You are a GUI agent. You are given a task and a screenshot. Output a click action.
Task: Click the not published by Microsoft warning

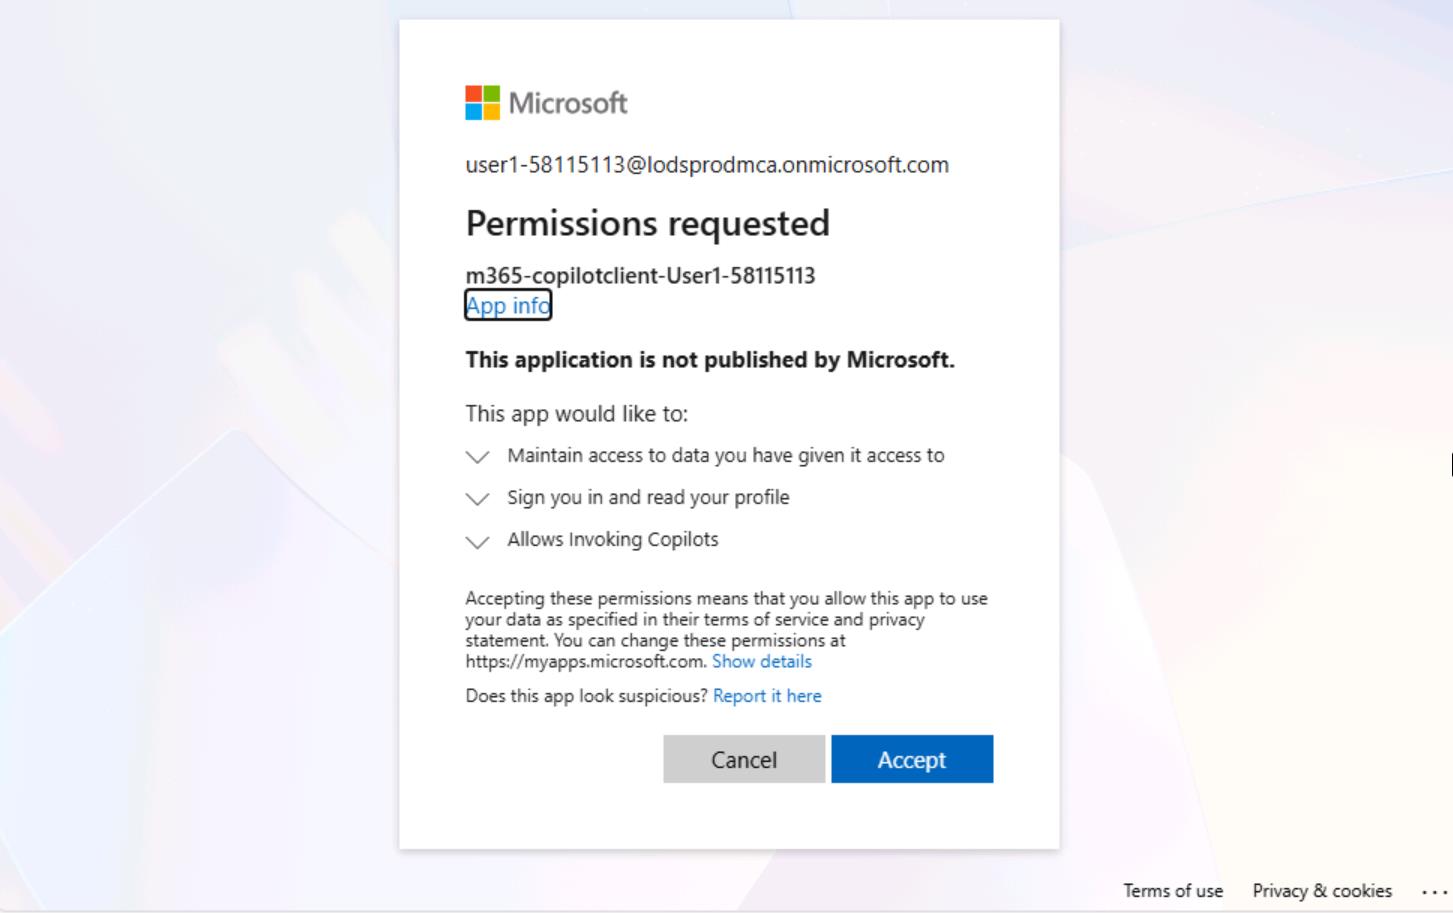coord(709,360)
